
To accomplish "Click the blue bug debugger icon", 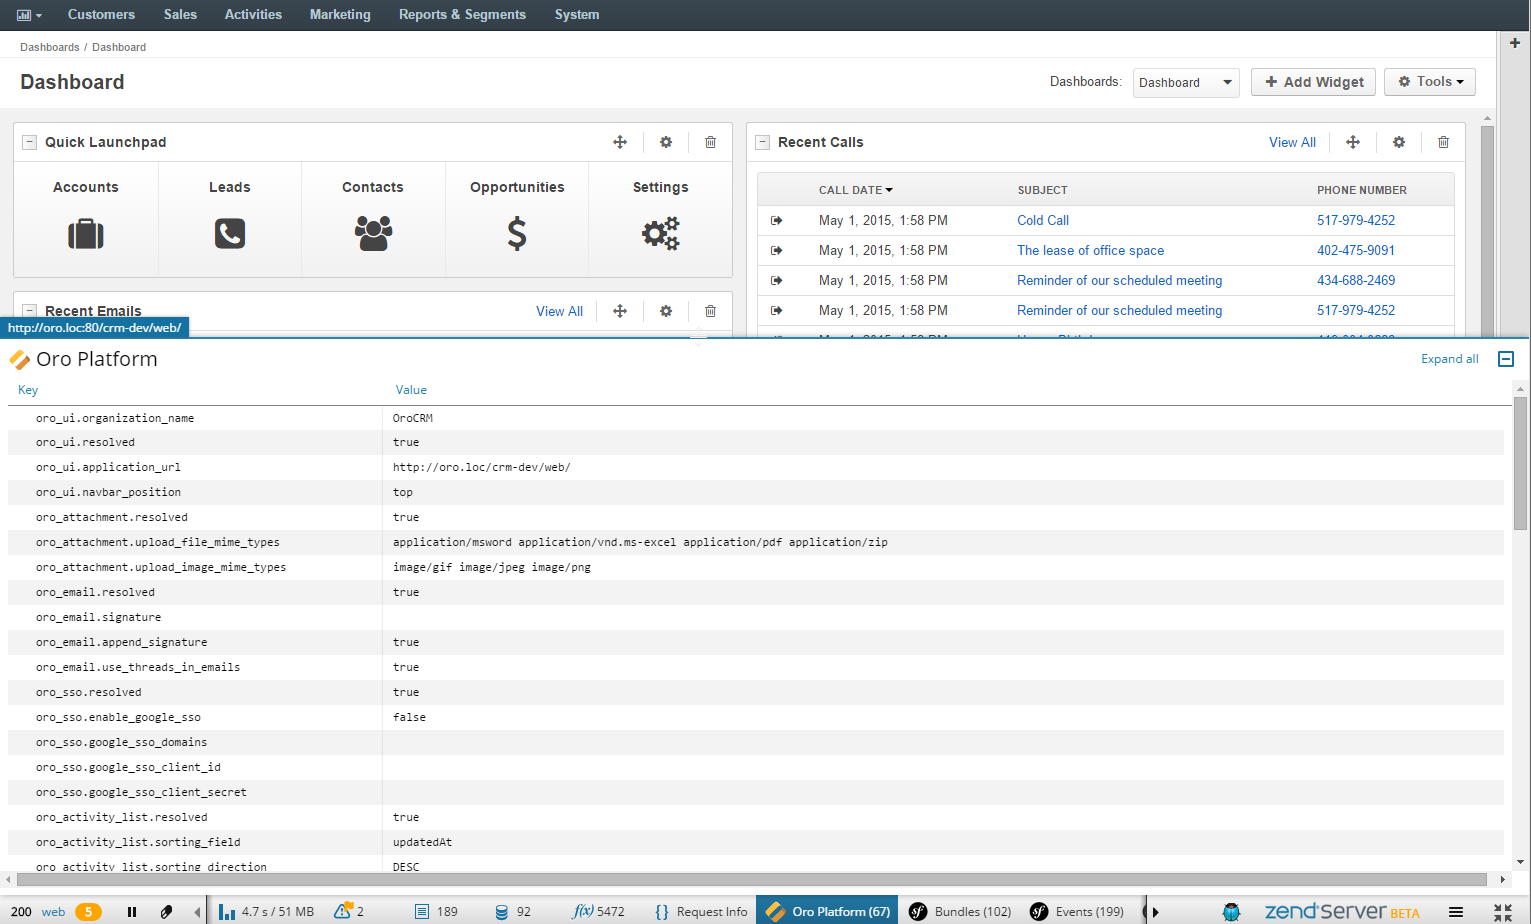I will pos(1232,912).
